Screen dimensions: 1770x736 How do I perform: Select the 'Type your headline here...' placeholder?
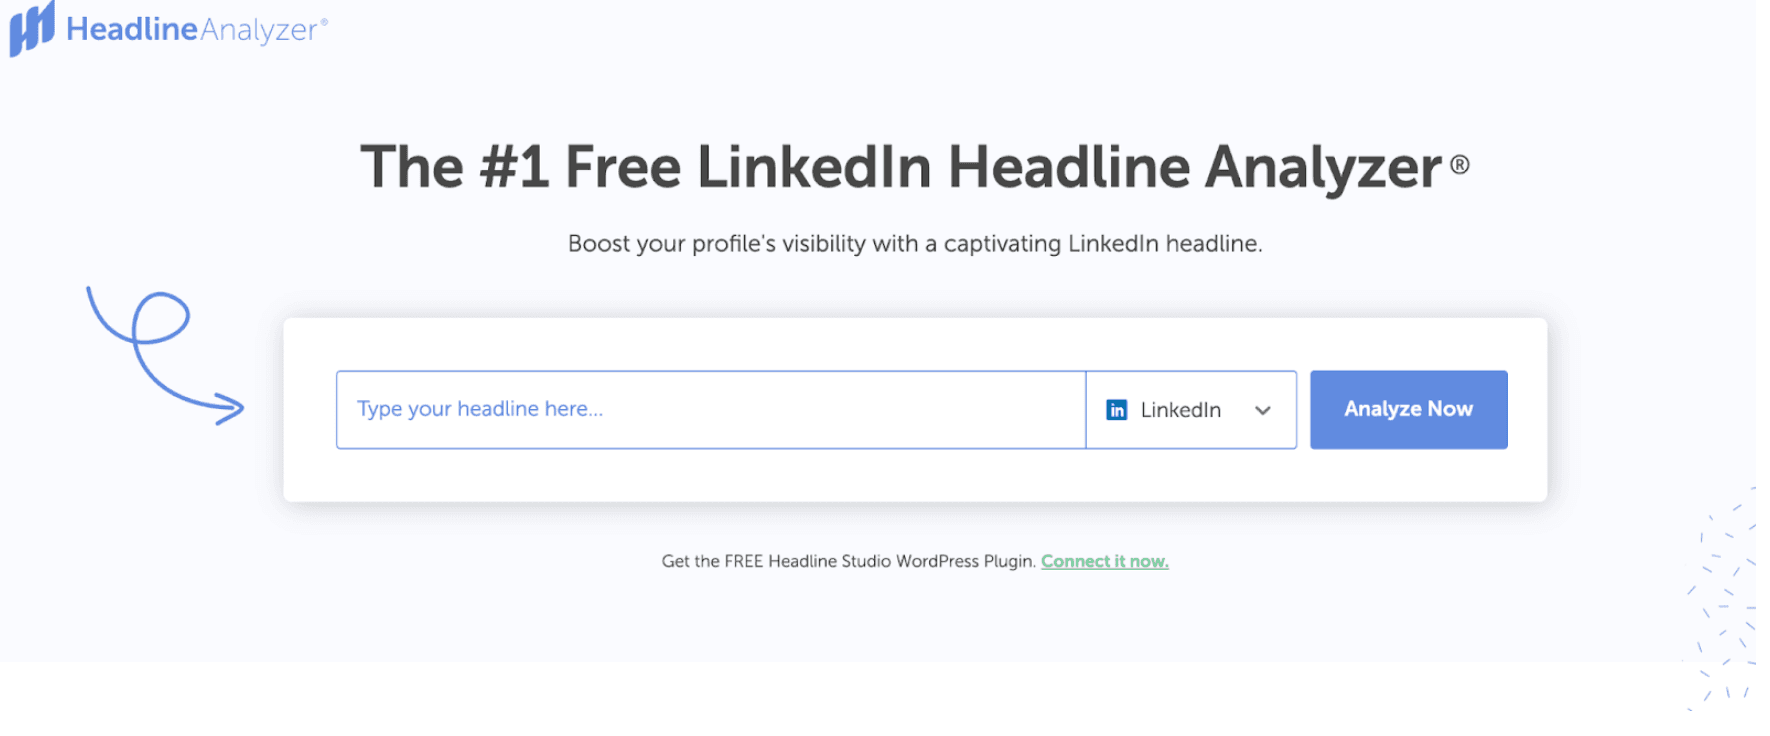[480, 409]
